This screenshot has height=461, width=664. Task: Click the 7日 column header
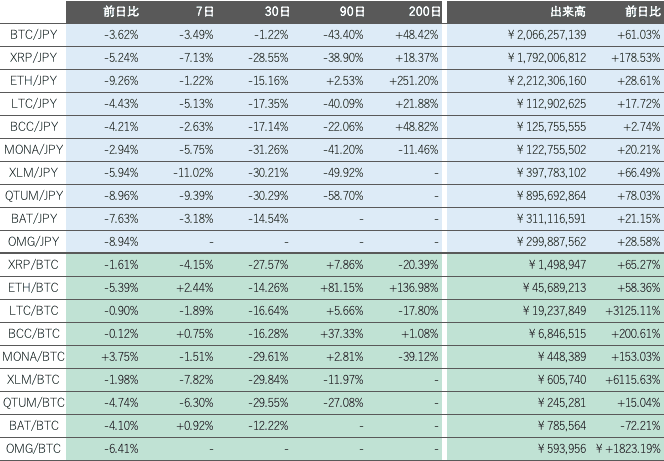pyautogui.click(x=205, y=11)
